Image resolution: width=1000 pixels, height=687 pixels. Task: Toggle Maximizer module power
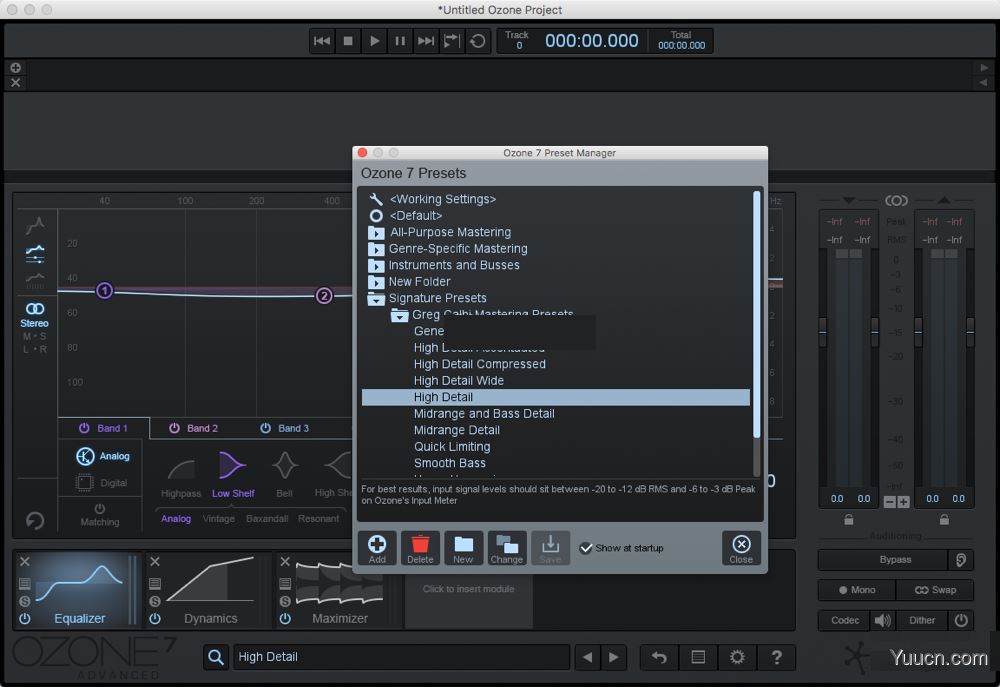point(285,618)
